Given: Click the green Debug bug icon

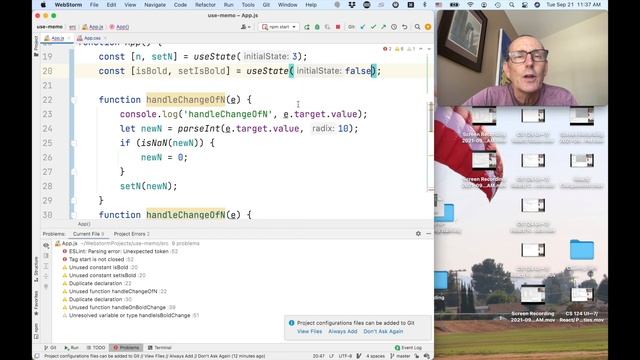Looking at the screenshot, I should pos(317,27).
